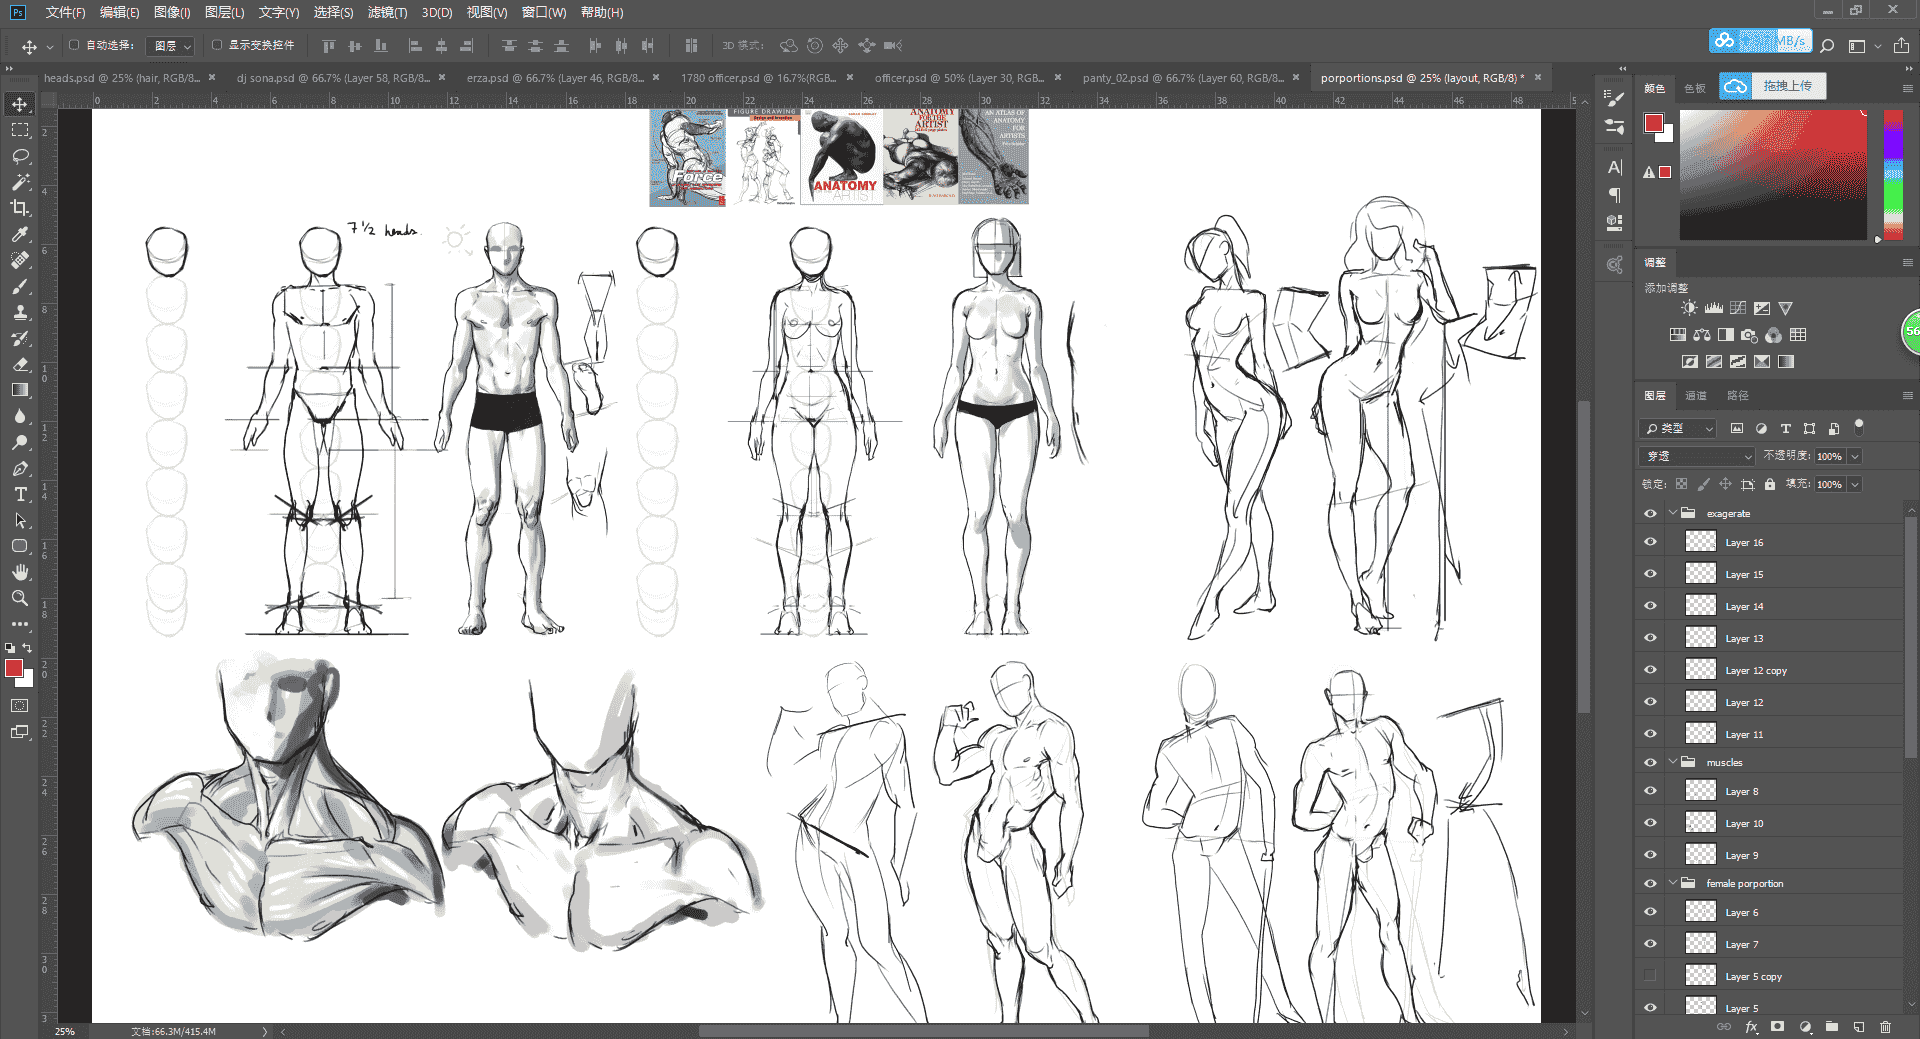Click the foreground red color swatch

[x=1653, y=123]
